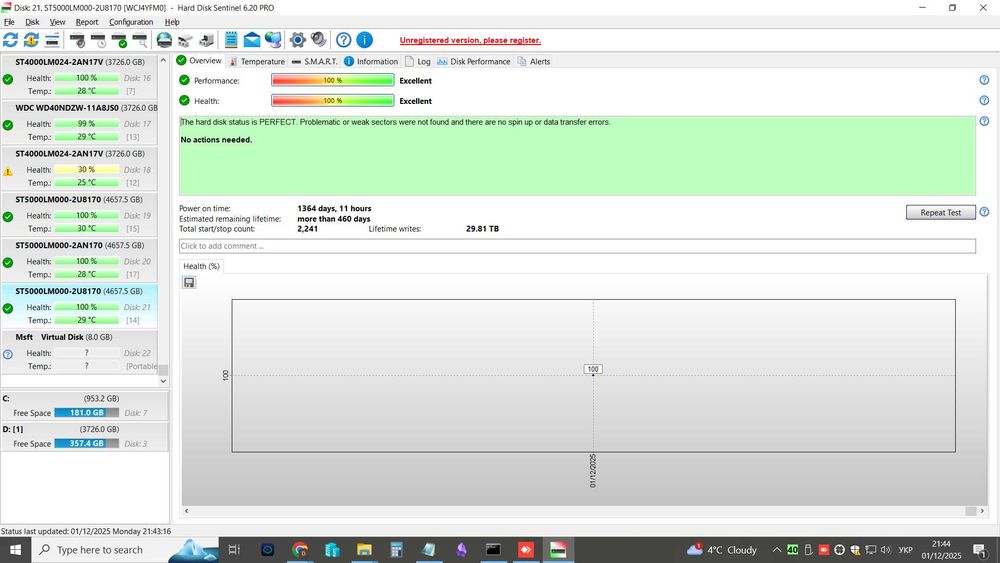The height and width of the screenshot is (563, 1000).
Task: Switch to the Alerts tab
Action: [x=534, y=61]
